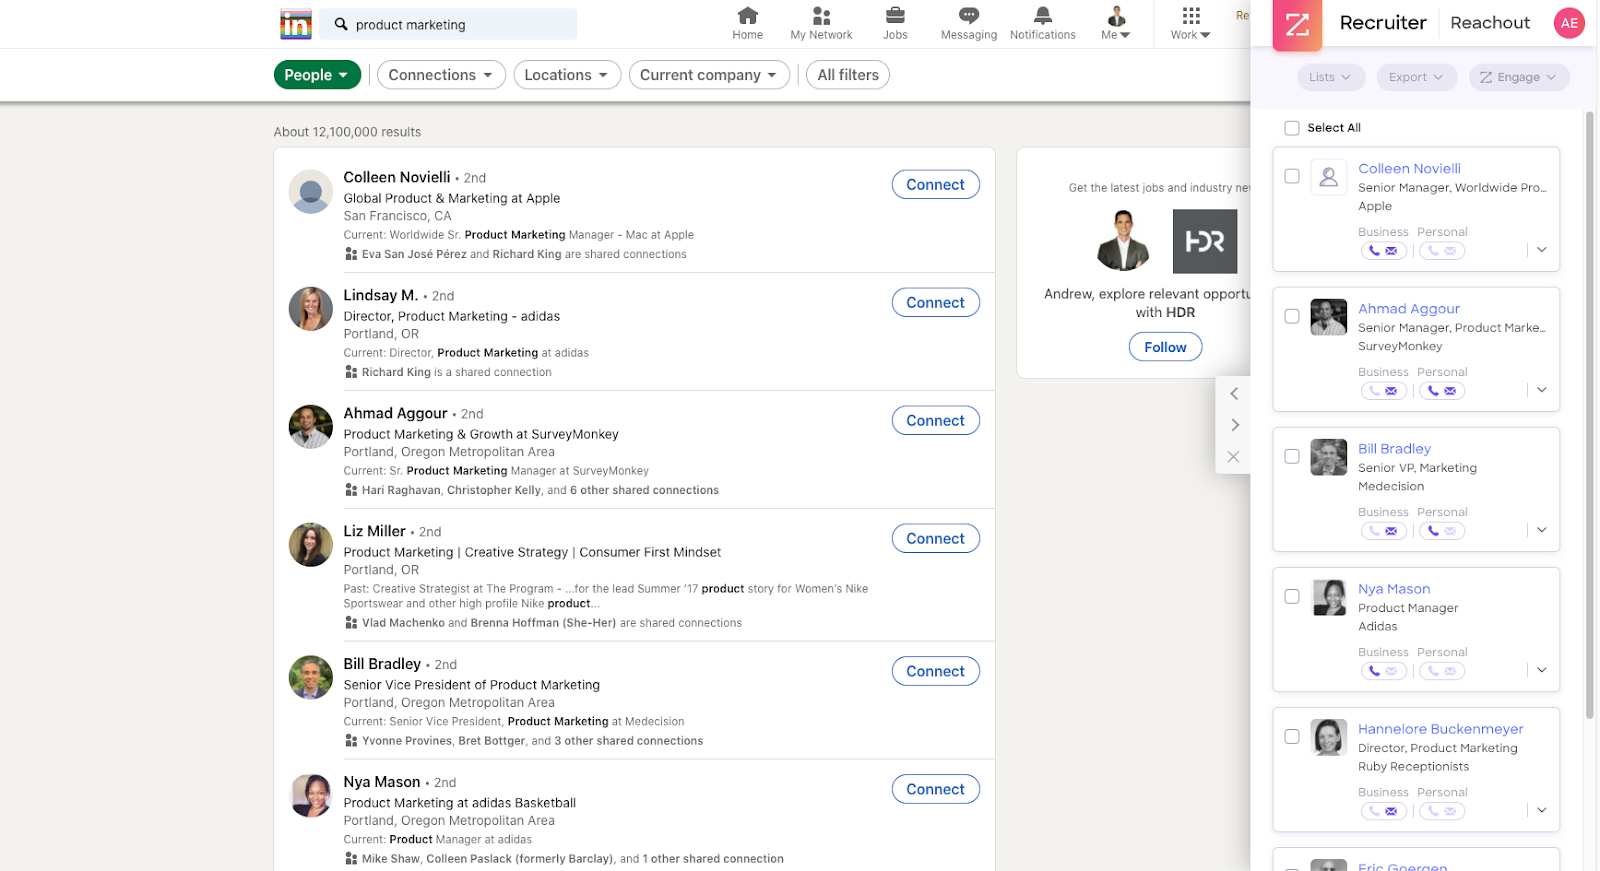The image size is (1600, 871).
Task: Open the Locations filter dropdown
Action: pos(567,75)
